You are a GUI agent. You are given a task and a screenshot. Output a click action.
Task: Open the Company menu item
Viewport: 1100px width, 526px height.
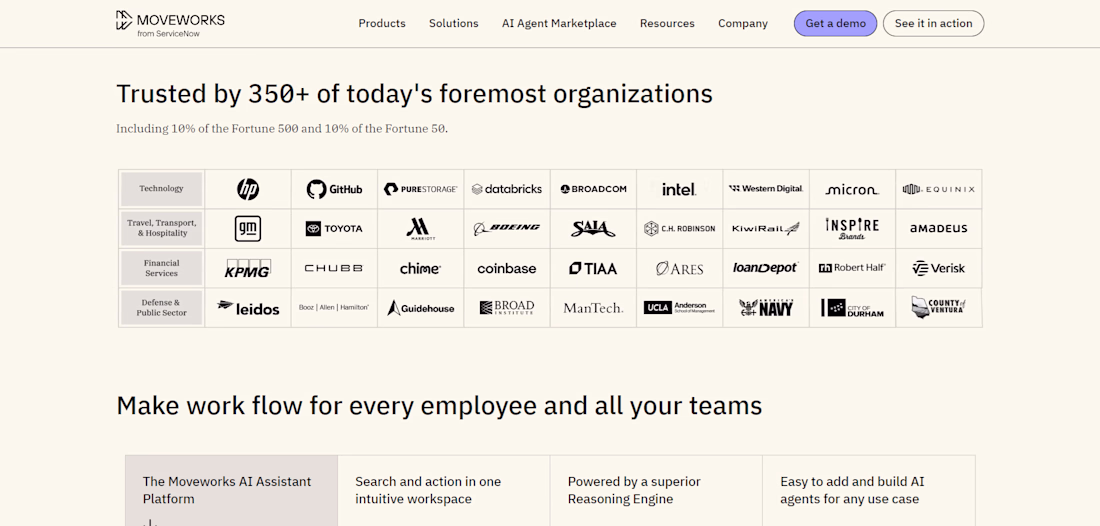click(743, 23)
